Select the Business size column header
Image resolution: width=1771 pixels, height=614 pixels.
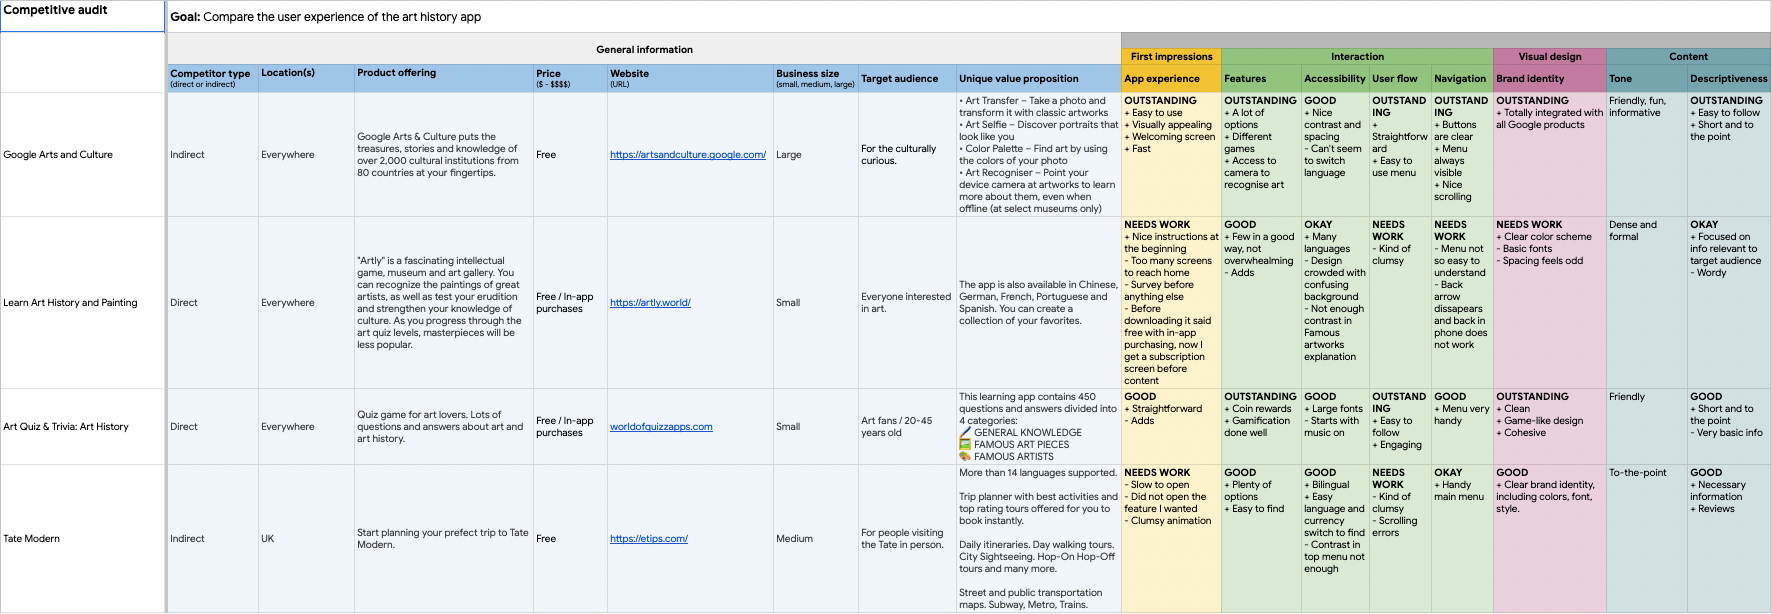click(x=815, y=79)
